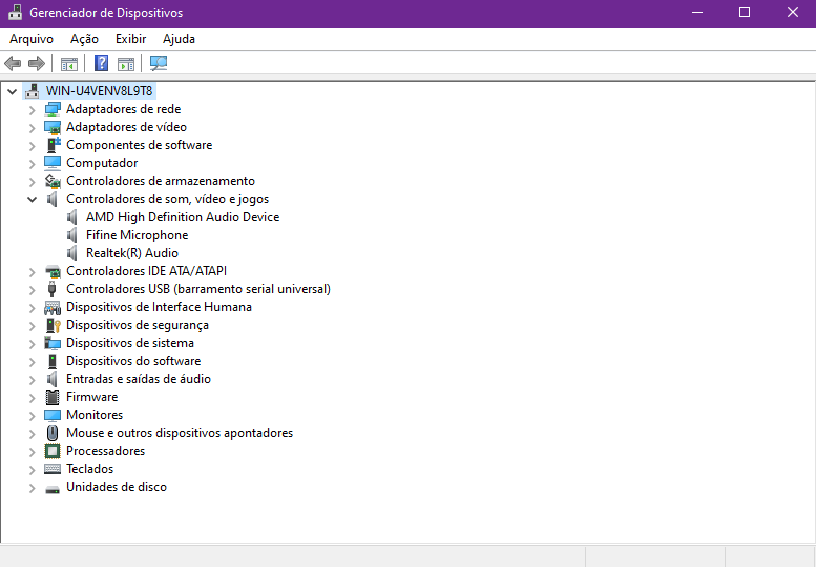Screen dimensions: 819x567
Task: Expand the Monitores node arrow
Action: [32, 416]
